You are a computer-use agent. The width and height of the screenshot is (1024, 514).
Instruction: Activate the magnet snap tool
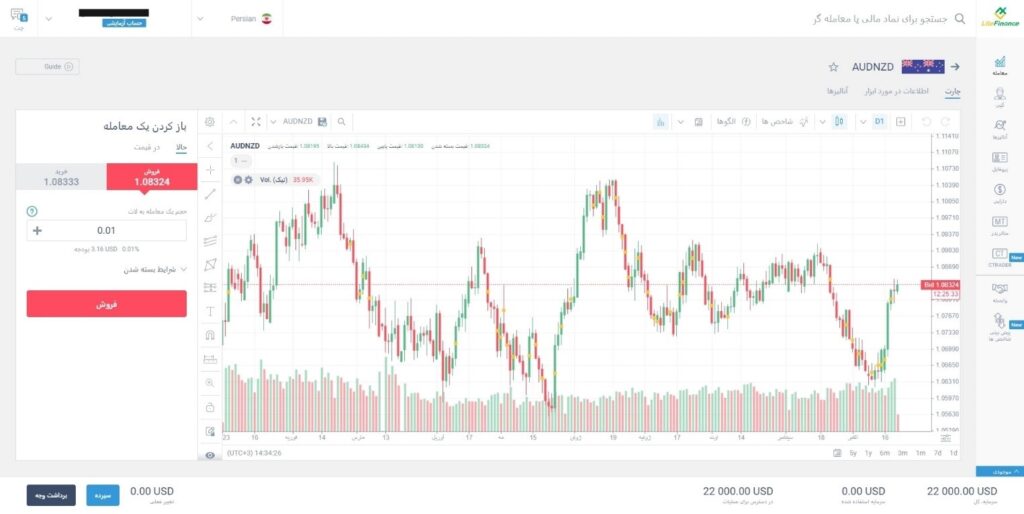(x=210, y=335)
